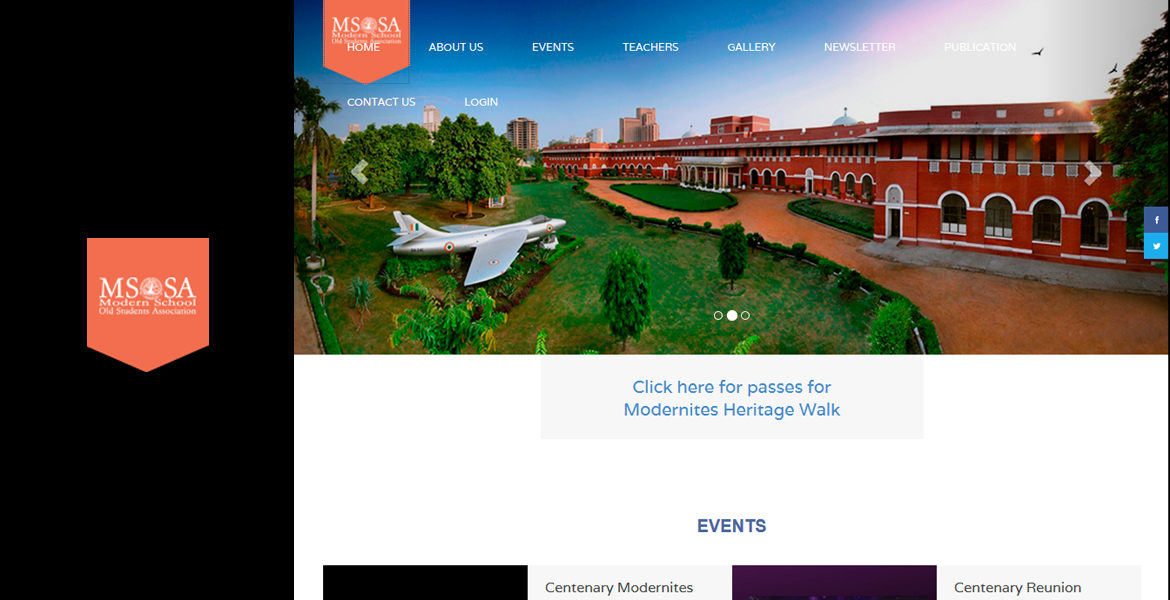The image size is (1170, 600).
Task: Click the Modernites Heritage Walk passes link
Action: click(x=732, y=399)
